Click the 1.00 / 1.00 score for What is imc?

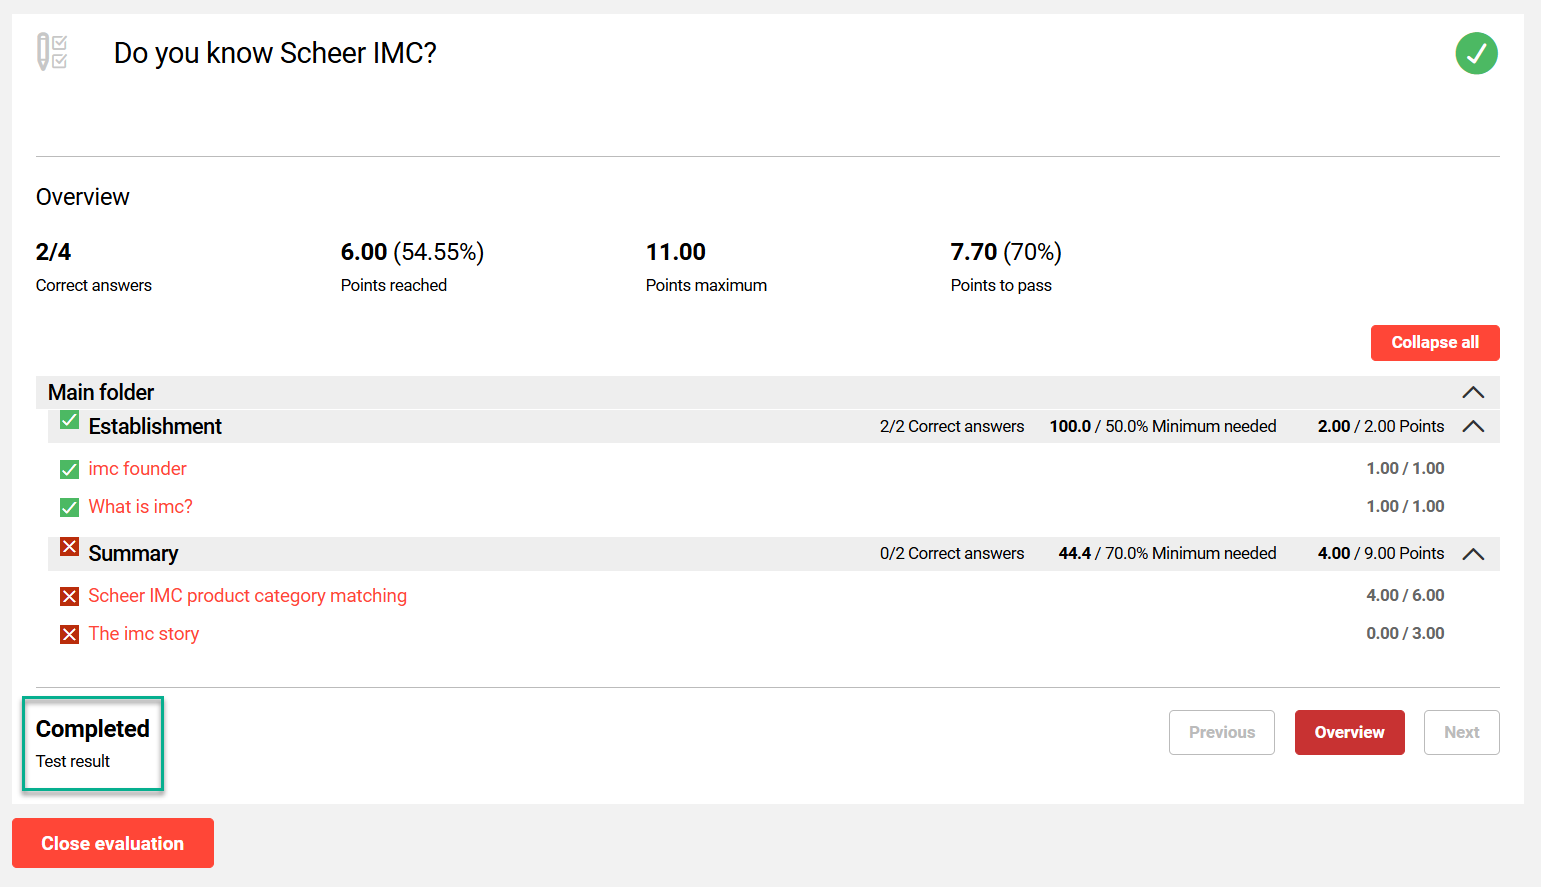click(1405, 507)
